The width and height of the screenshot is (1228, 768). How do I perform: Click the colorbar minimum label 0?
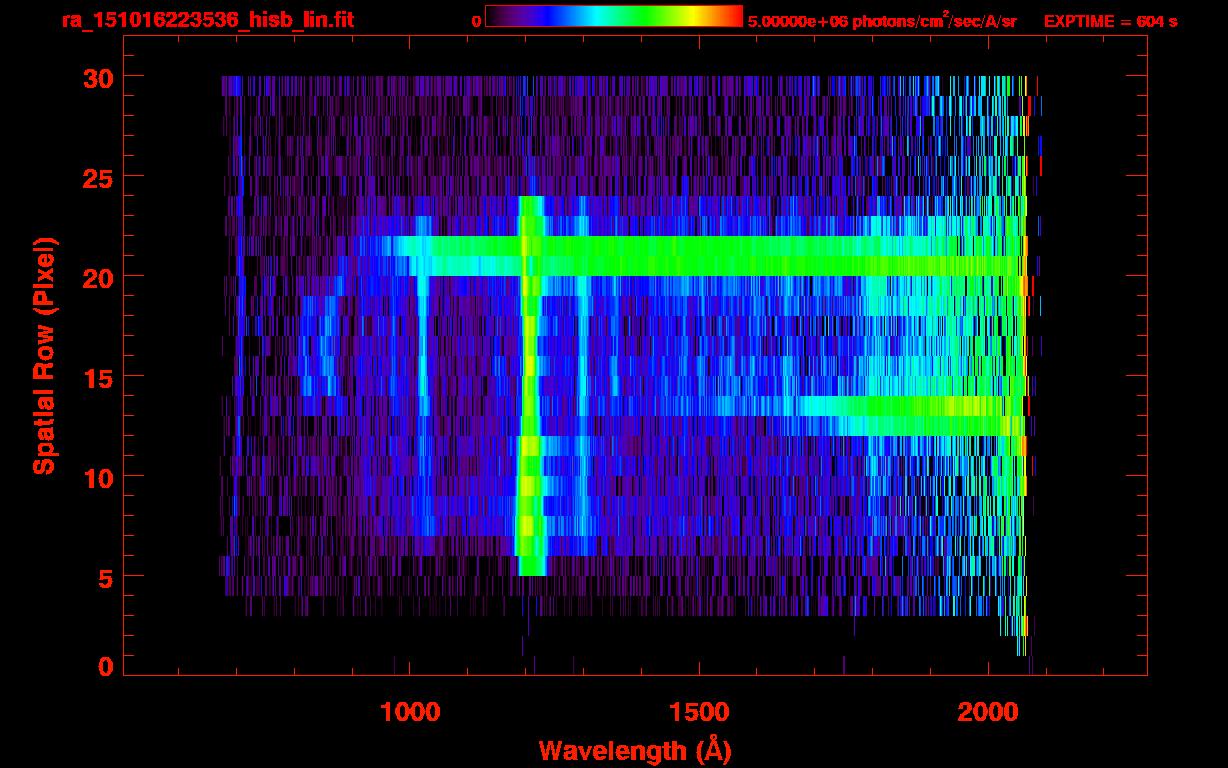476,21
